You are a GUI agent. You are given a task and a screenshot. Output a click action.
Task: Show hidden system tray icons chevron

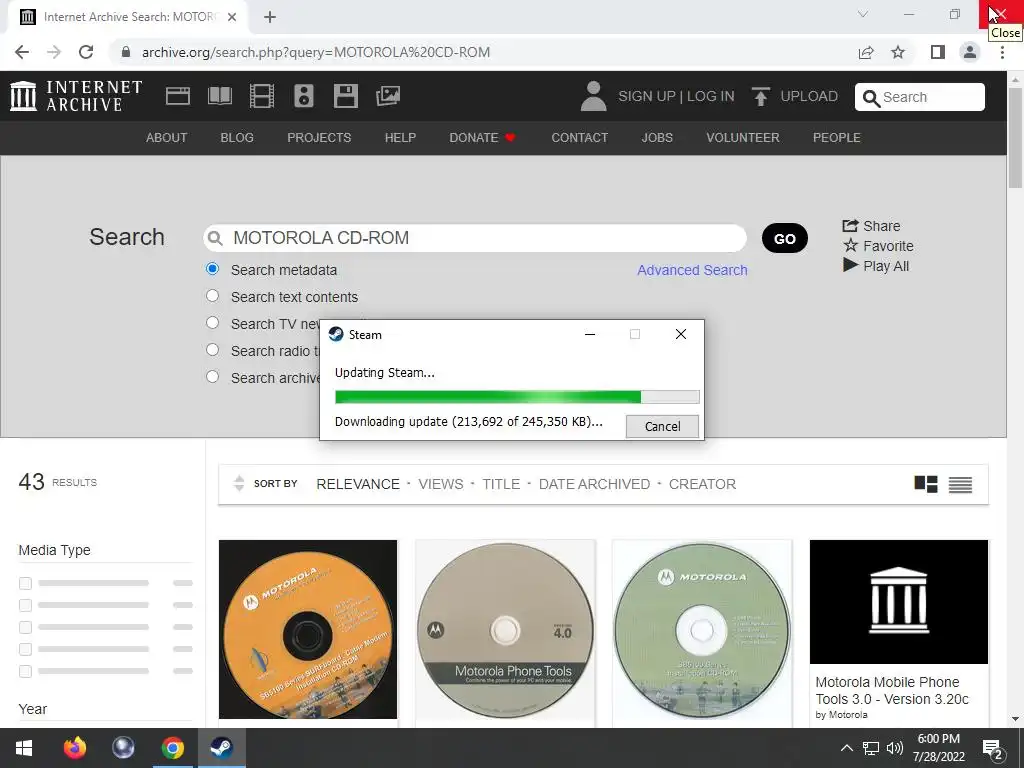(x=846, y=748)
